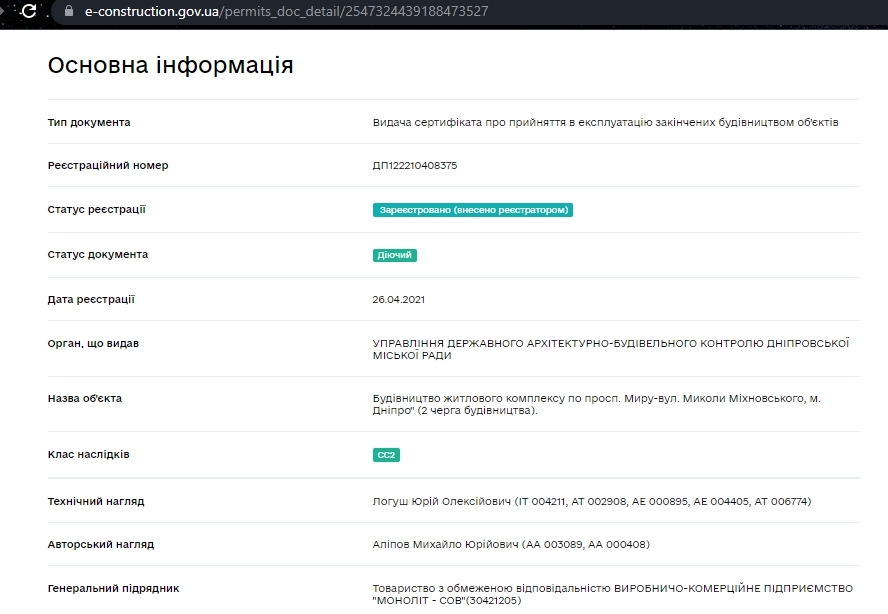
Task: Select registration number ДП122210408375
Action: (415, 165)
